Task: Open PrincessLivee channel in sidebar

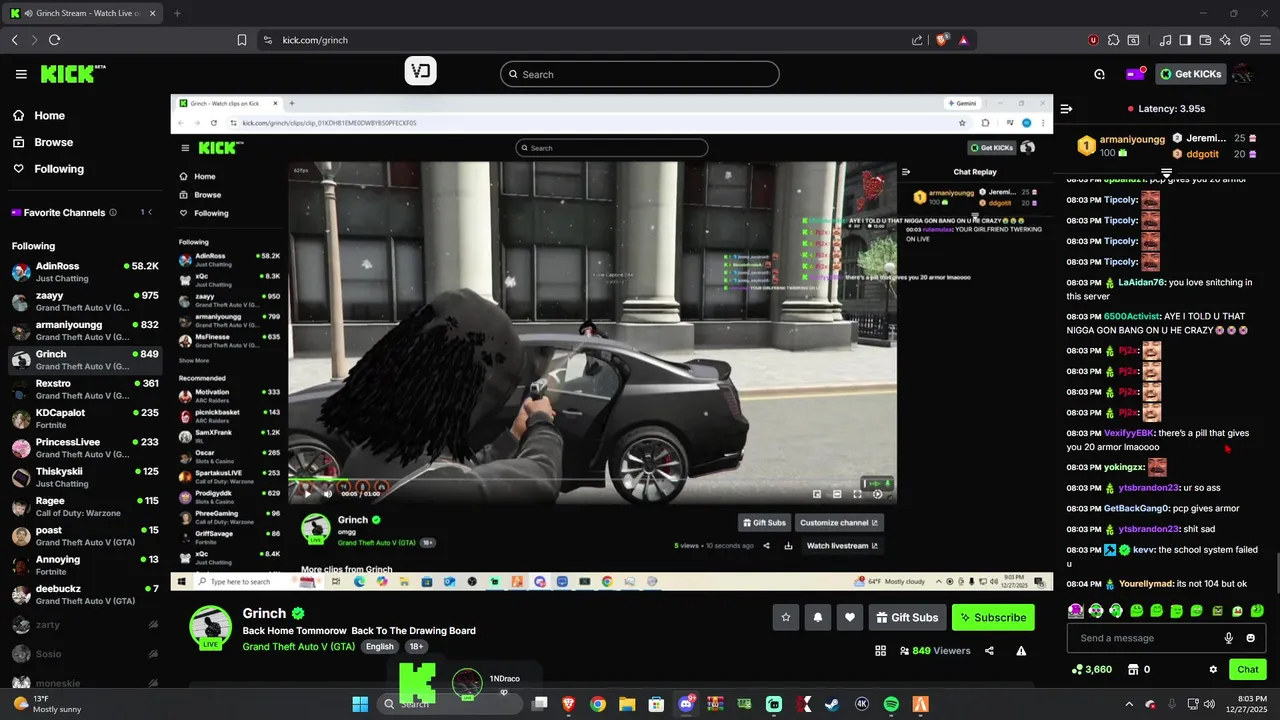Action: click(x=85, y=448)
